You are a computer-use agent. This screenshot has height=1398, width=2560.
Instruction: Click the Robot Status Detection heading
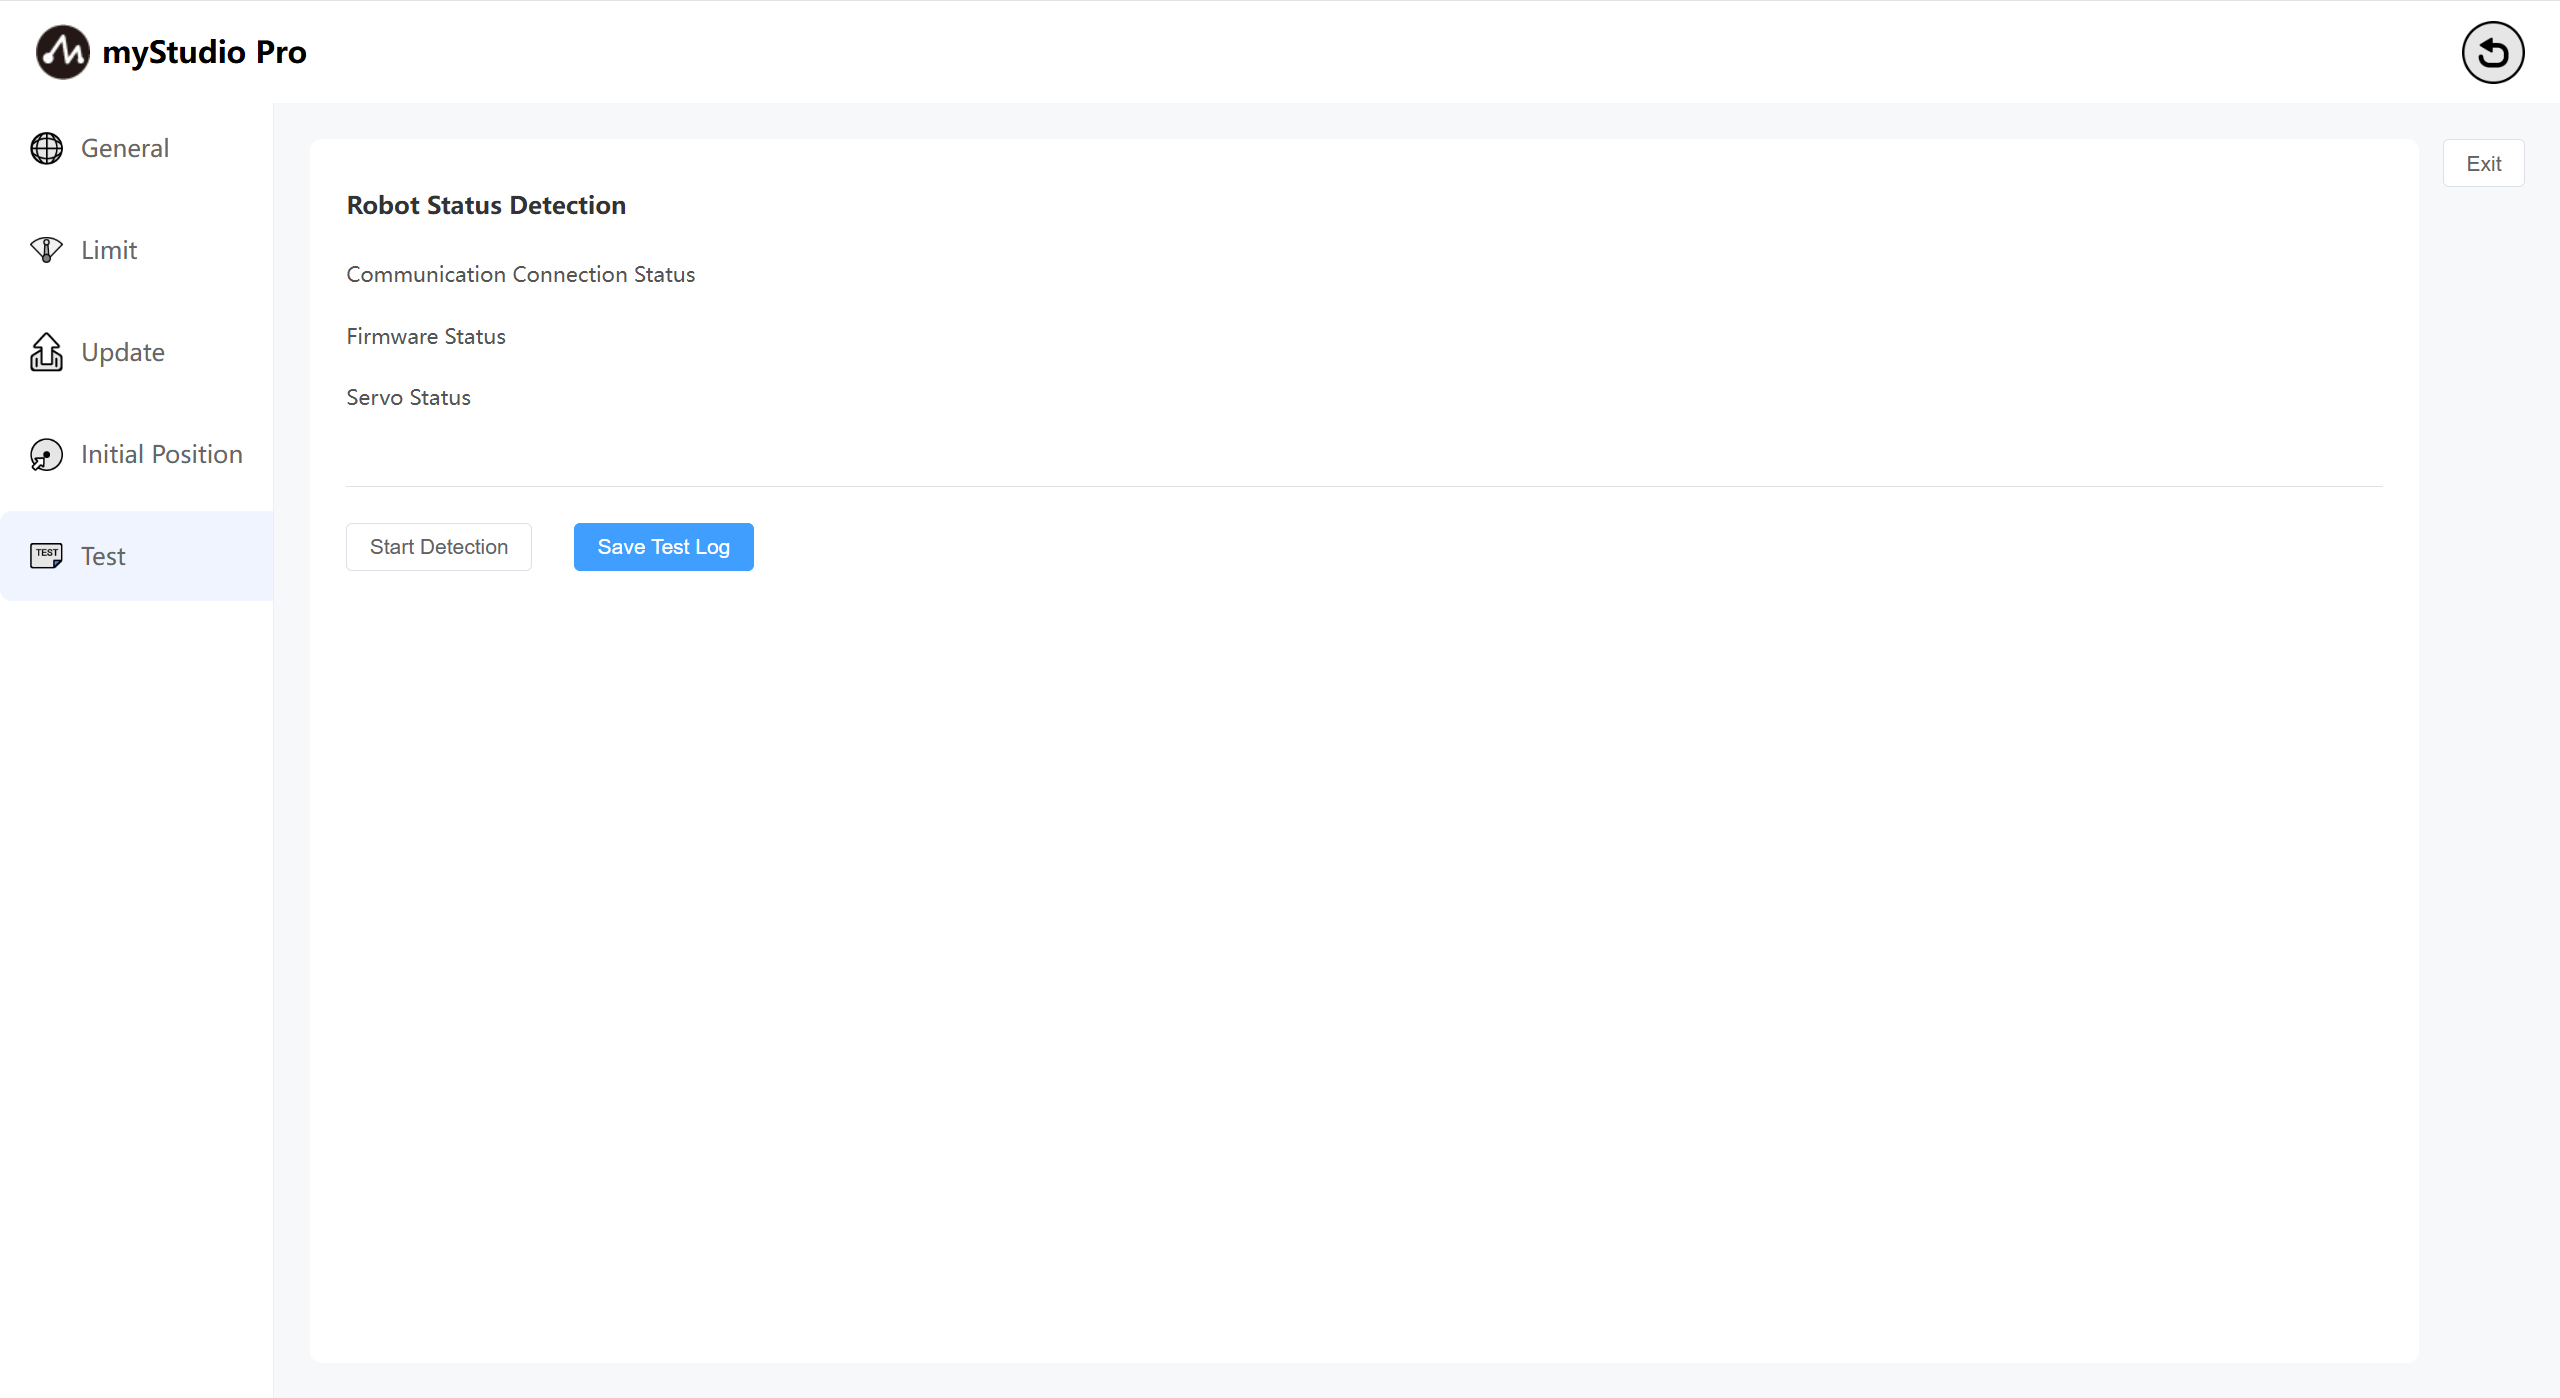[x=486, y=205]
